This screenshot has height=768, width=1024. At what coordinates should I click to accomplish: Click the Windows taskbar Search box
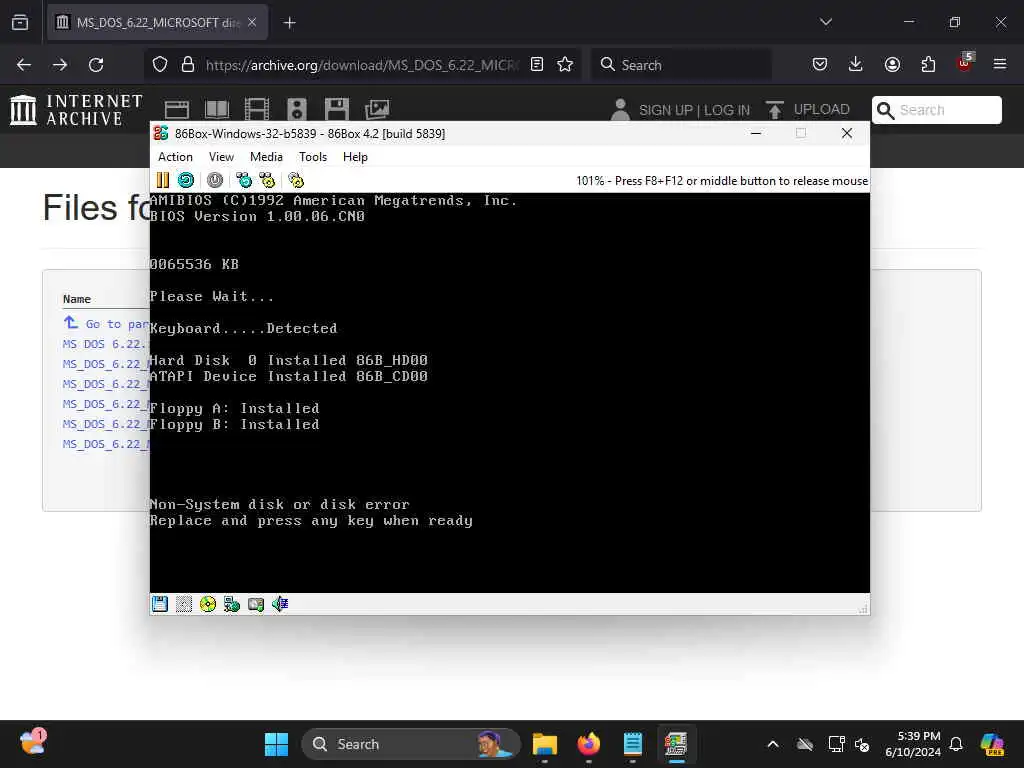tap(411, 744)
